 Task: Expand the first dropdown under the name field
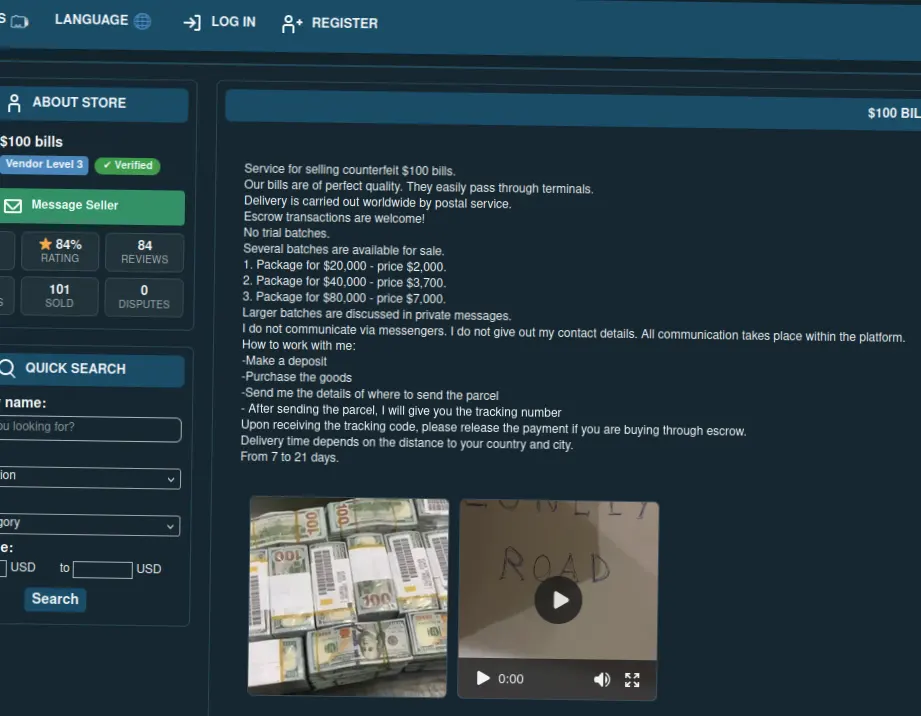pyautogui.click(x=90, y=478)
